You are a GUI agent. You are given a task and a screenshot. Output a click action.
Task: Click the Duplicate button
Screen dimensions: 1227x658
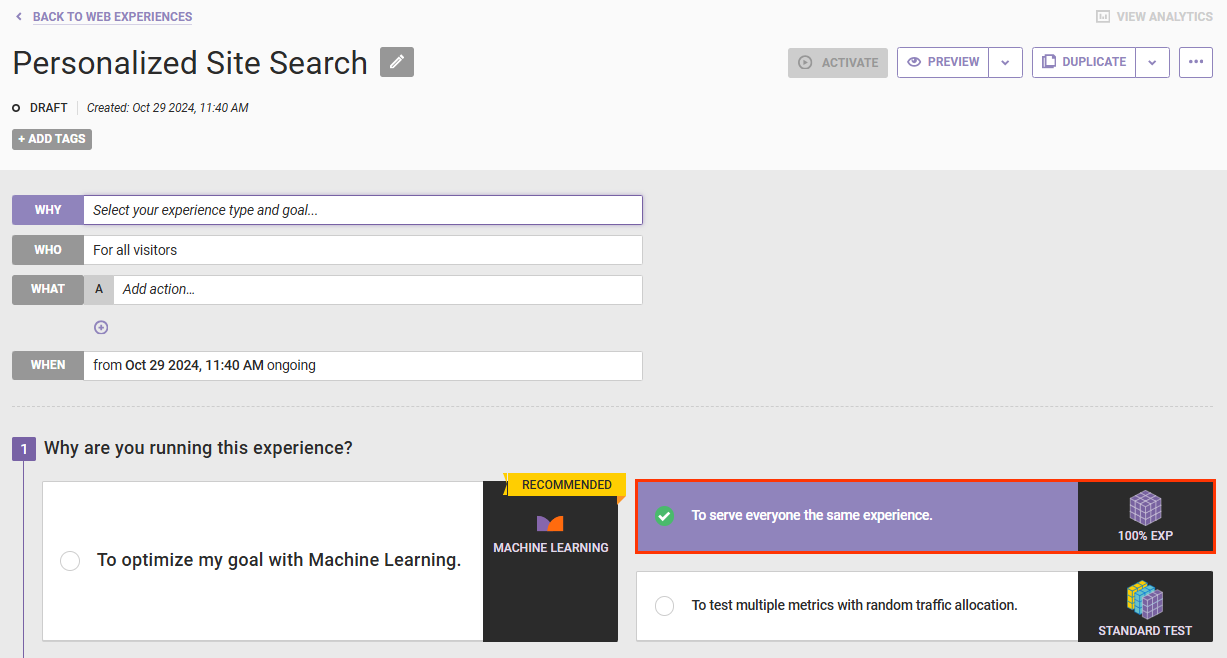1084,62
